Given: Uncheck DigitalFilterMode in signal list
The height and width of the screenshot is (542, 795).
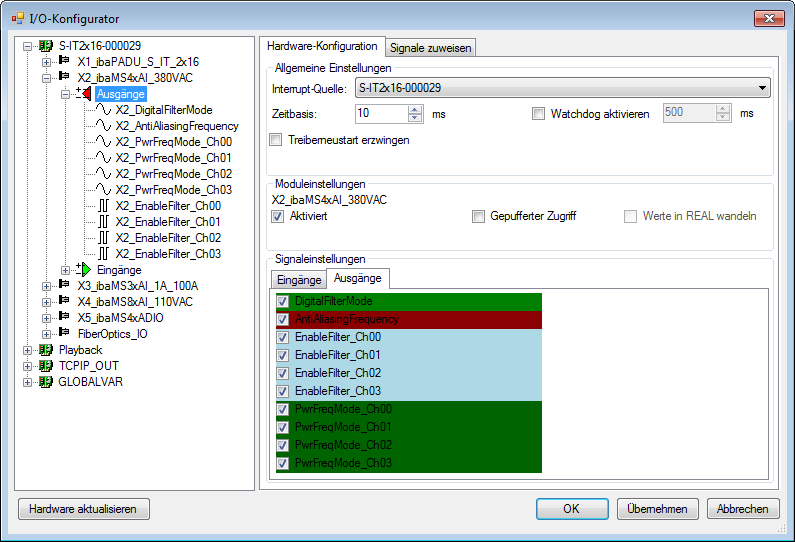Looking at the screenshot, I should pyautogui.click(x=283, y=302).
